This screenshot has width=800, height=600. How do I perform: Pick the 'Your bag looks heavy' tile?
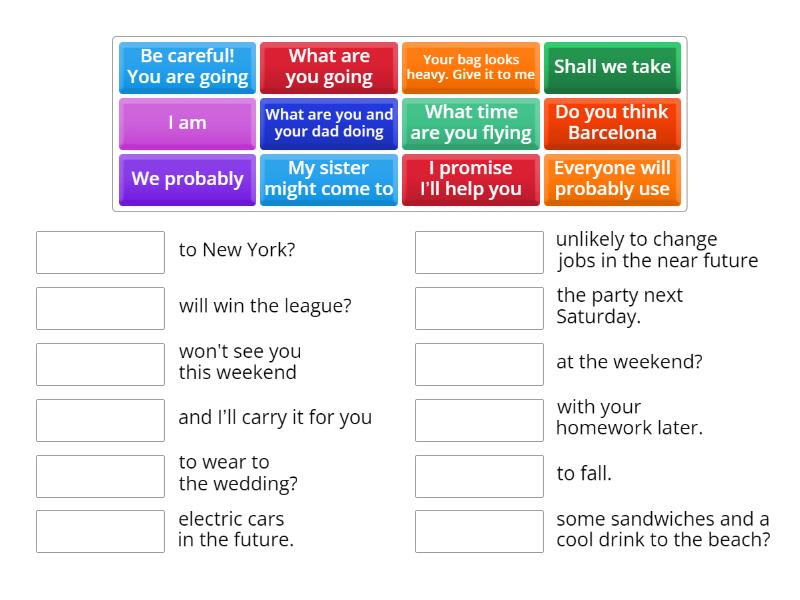[471, 67]
